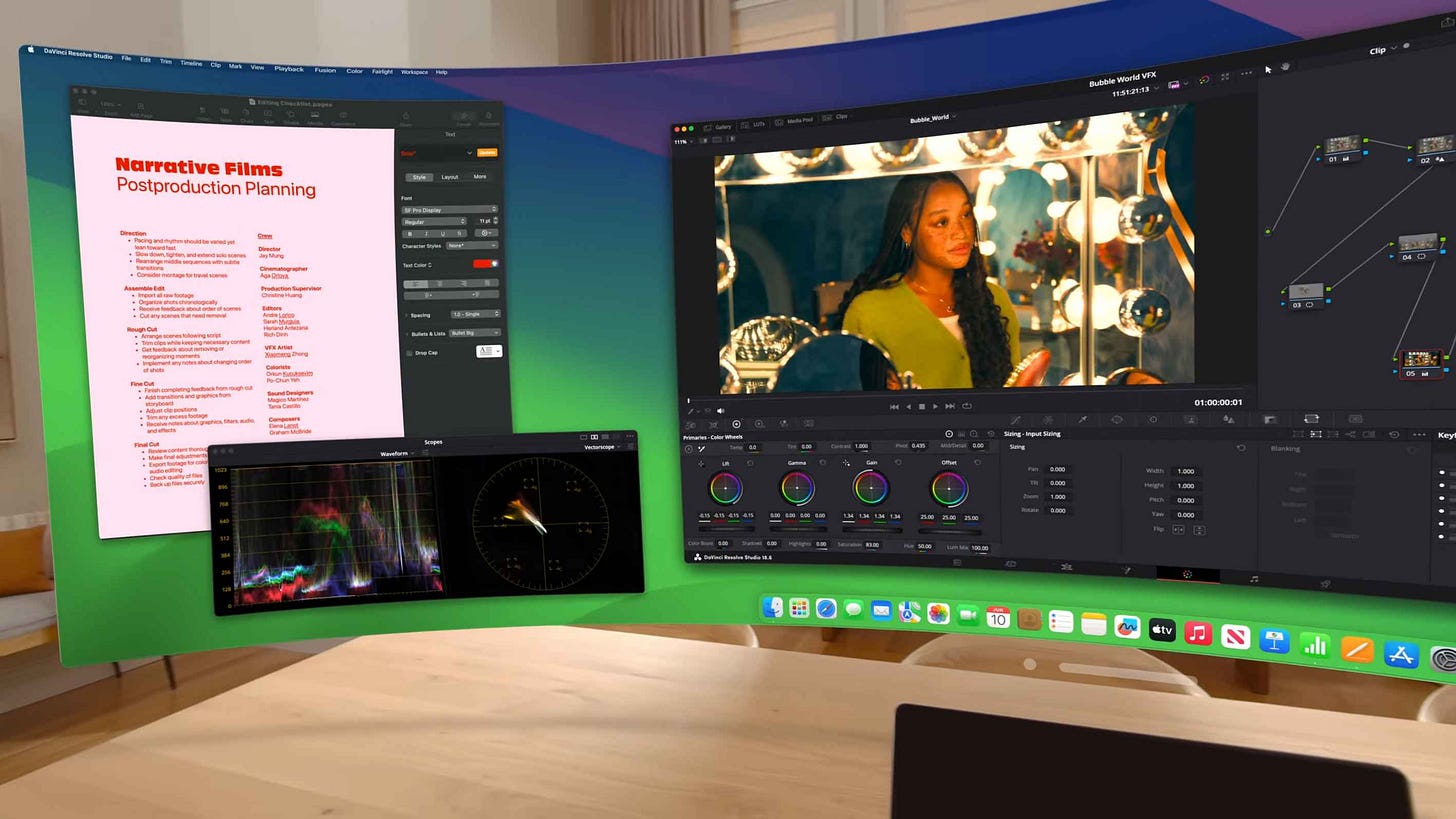Screen dimensions: 1456x819
Task: Open the Calendar app in the Dock
Action: (998, 617)
